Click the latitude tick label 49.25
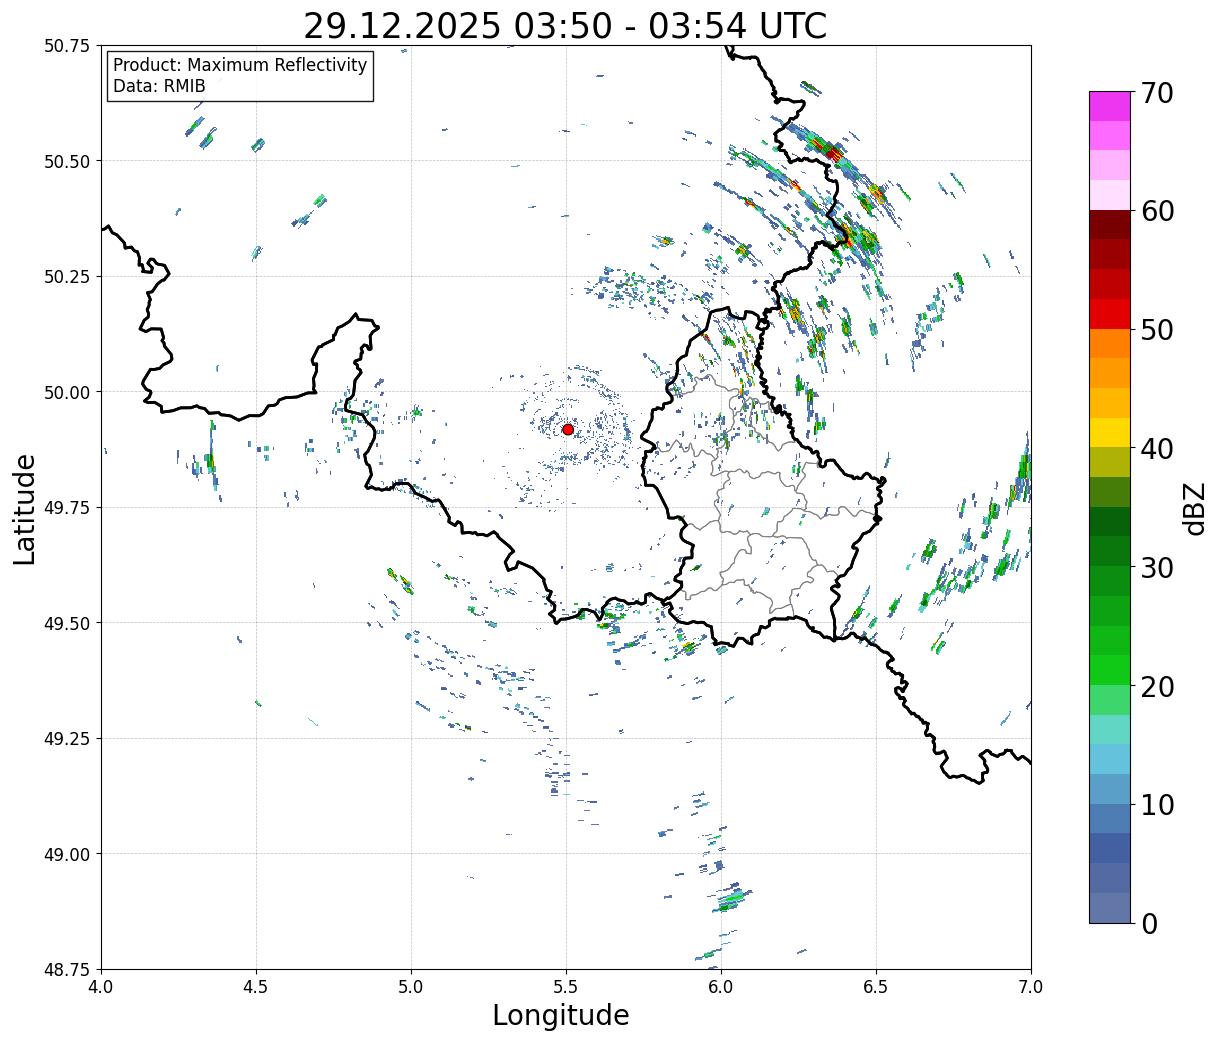The image size is (1219, 1040). pyautogui.click(x=67, y=739)
